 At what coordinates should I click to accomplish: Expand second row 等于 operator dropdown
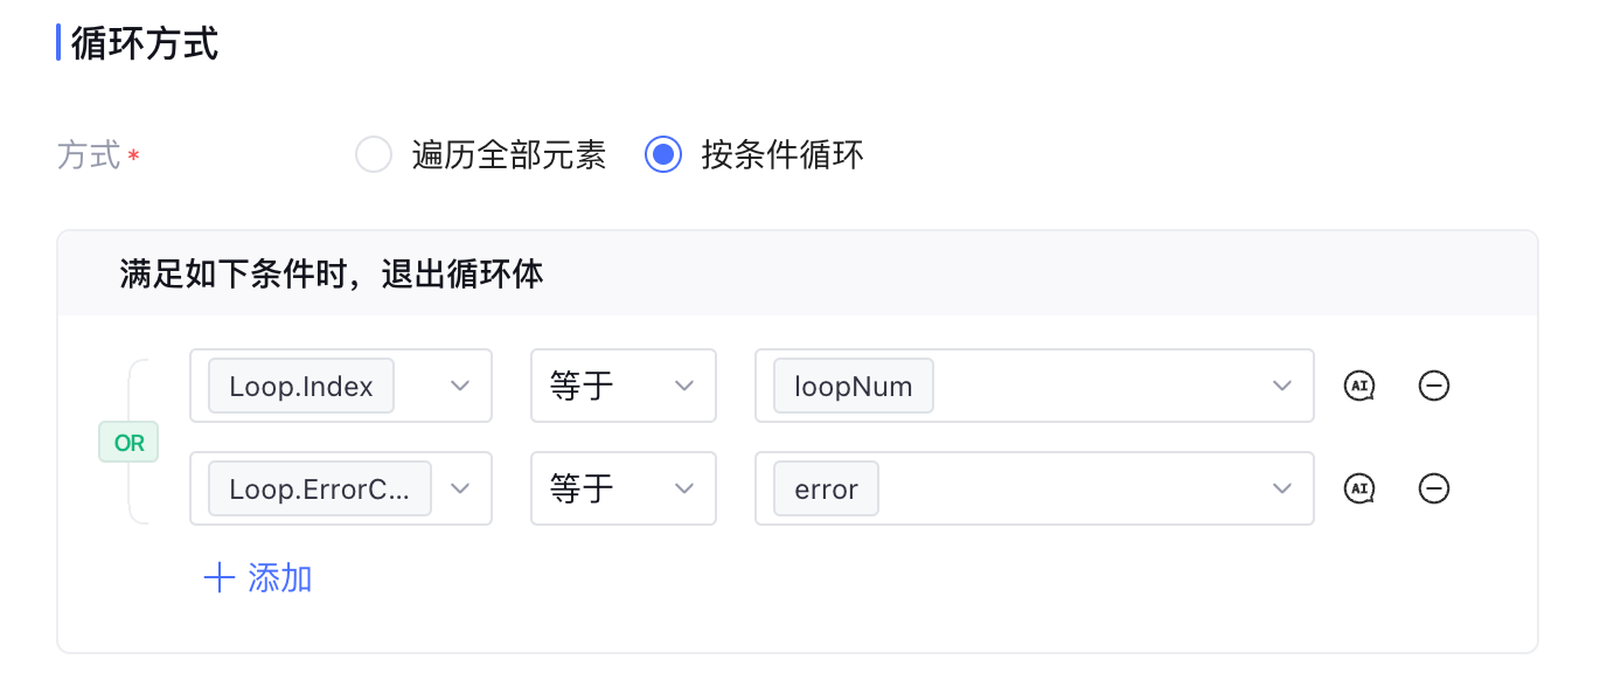coord(684,489)
